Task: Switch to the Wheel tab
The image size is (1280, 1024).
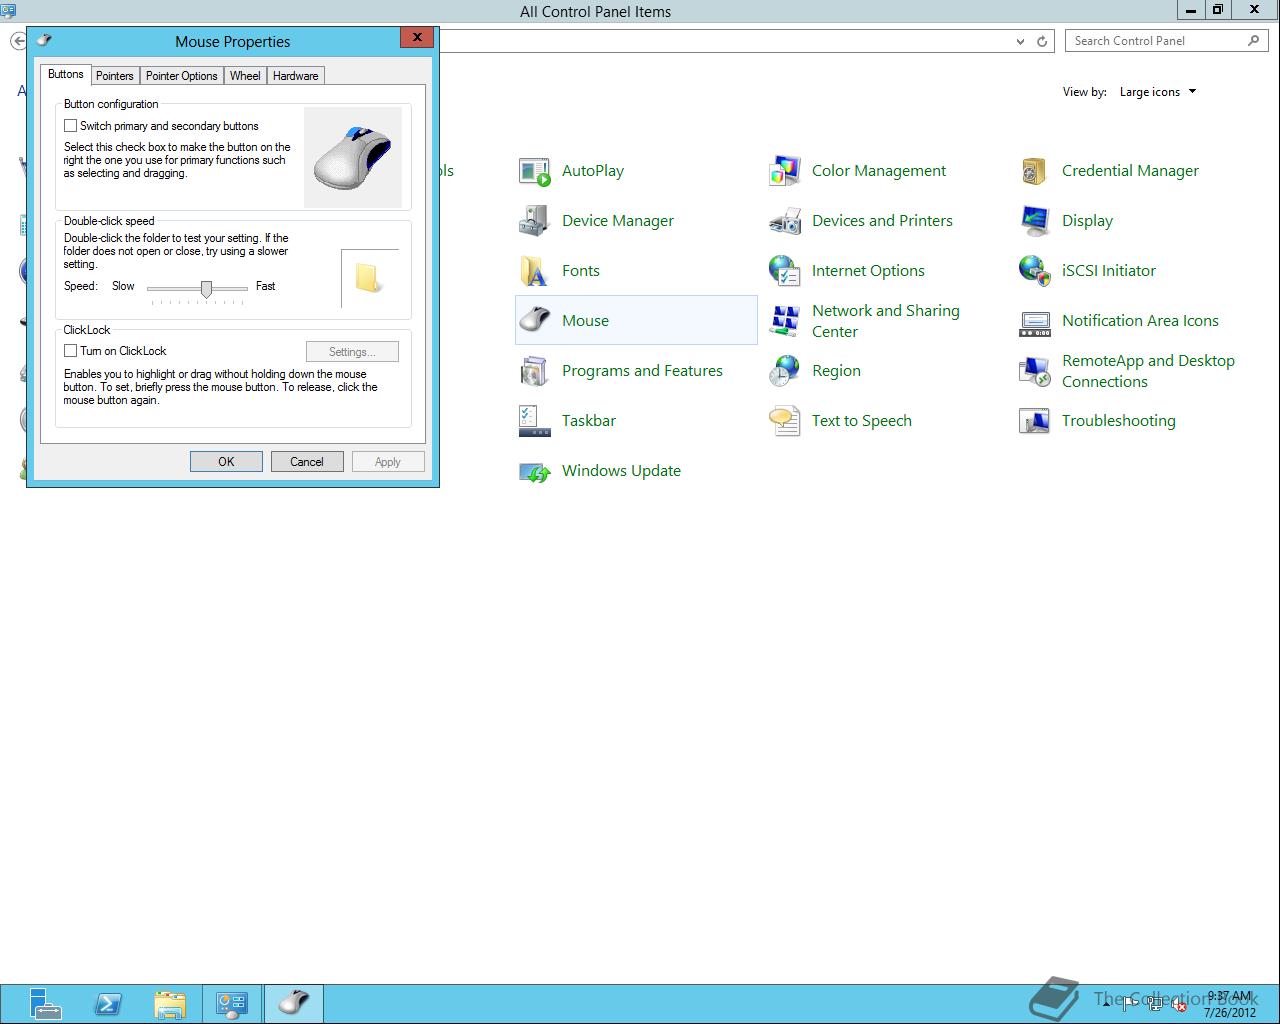Action: click(x=245, y=76)
